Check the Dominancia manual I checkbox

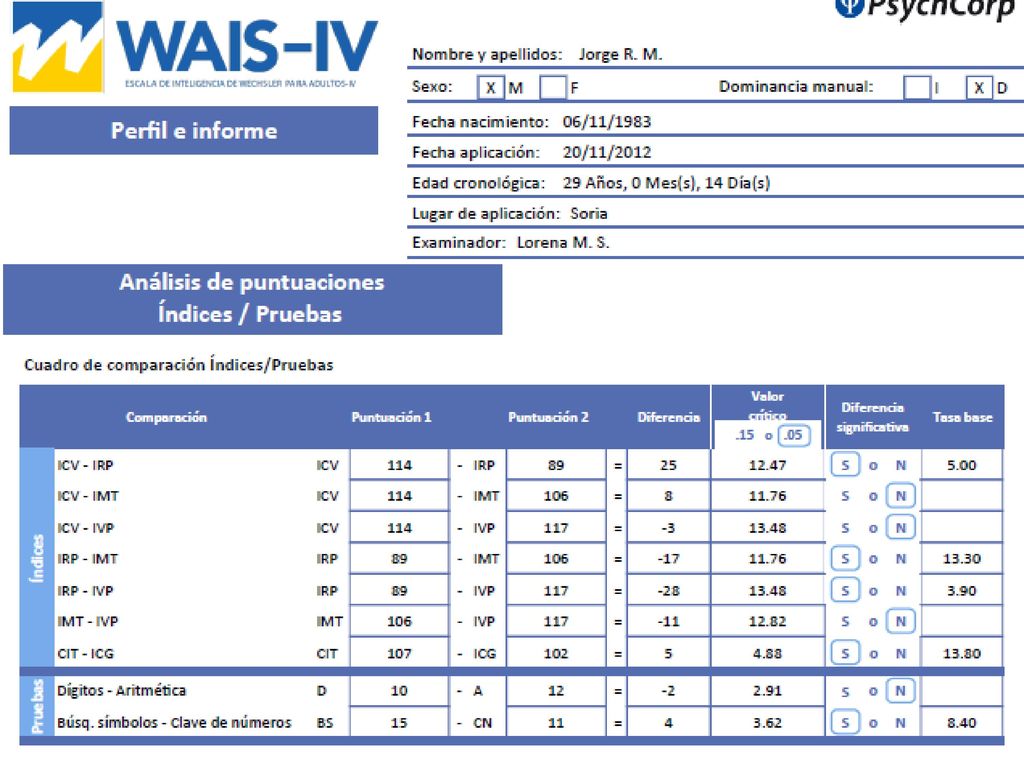tap(916, 88)
